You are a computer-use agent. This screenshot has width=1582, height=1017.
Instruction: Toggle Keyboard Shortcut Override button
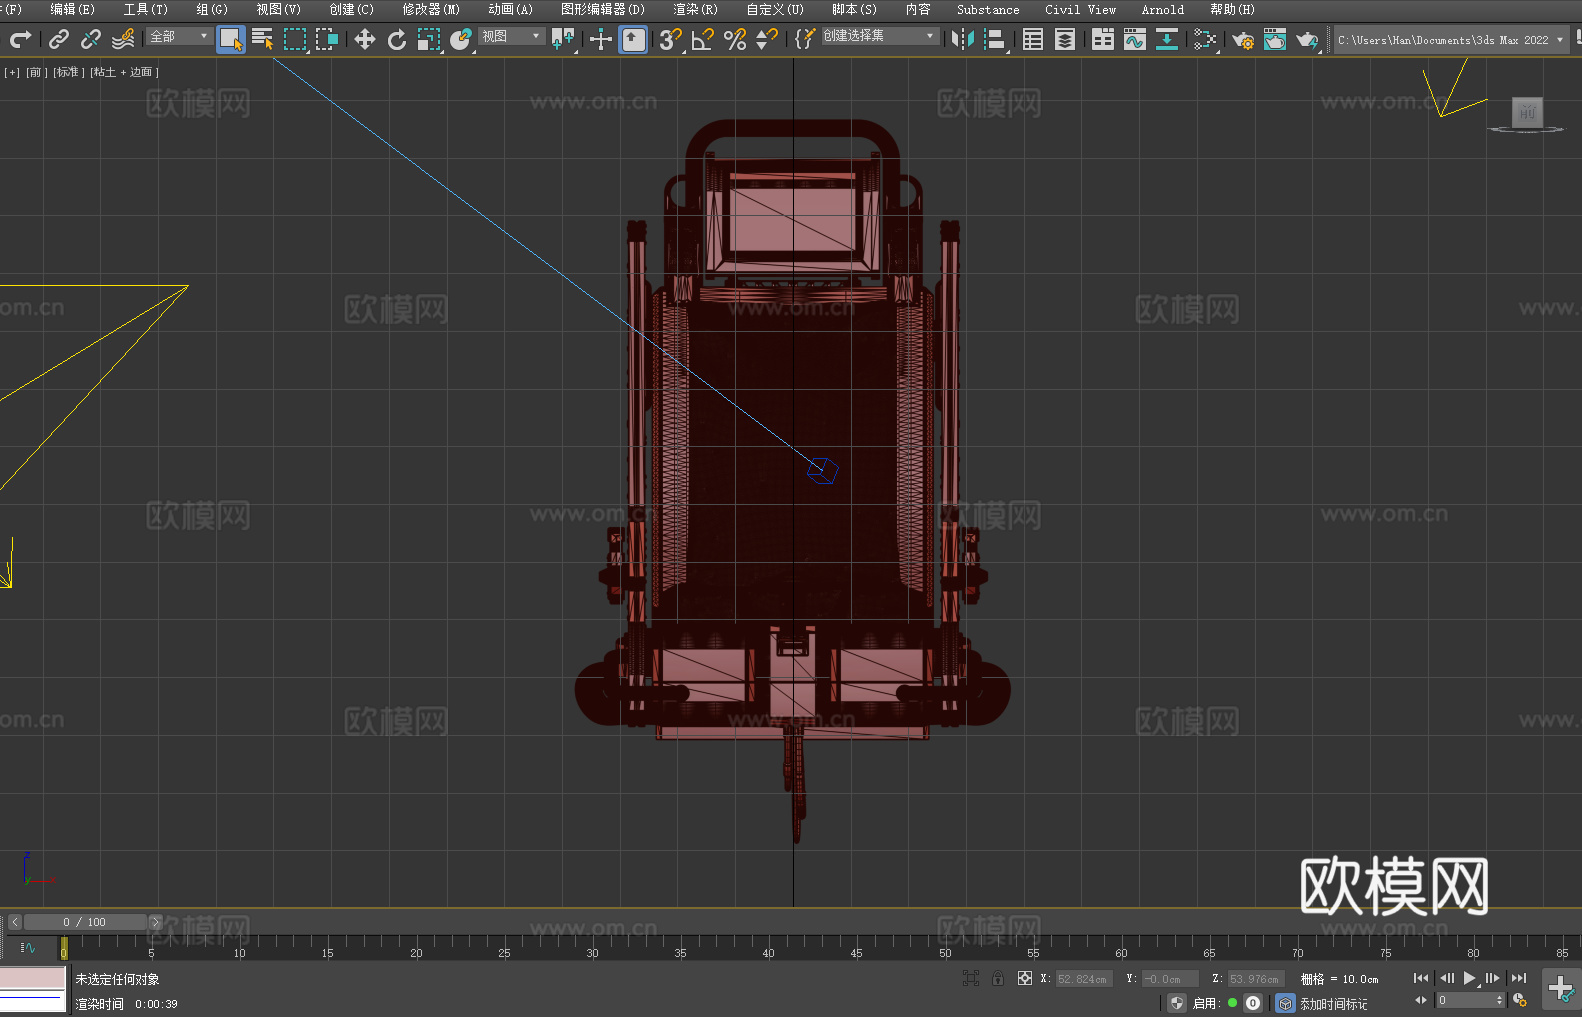(634, 39)
